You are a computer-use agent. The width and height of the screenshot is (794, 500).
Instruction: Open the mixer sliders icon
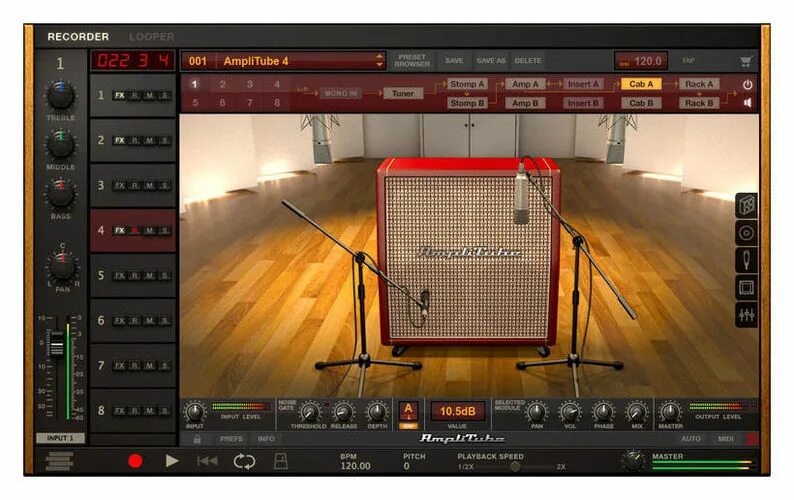pyautogui.click(x=746, y=315)
